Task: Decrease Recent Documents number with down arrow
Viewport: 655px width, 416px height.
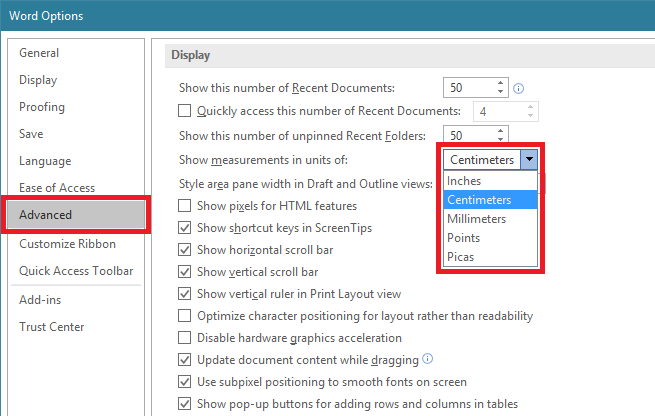Action: [x=500, y=91]
